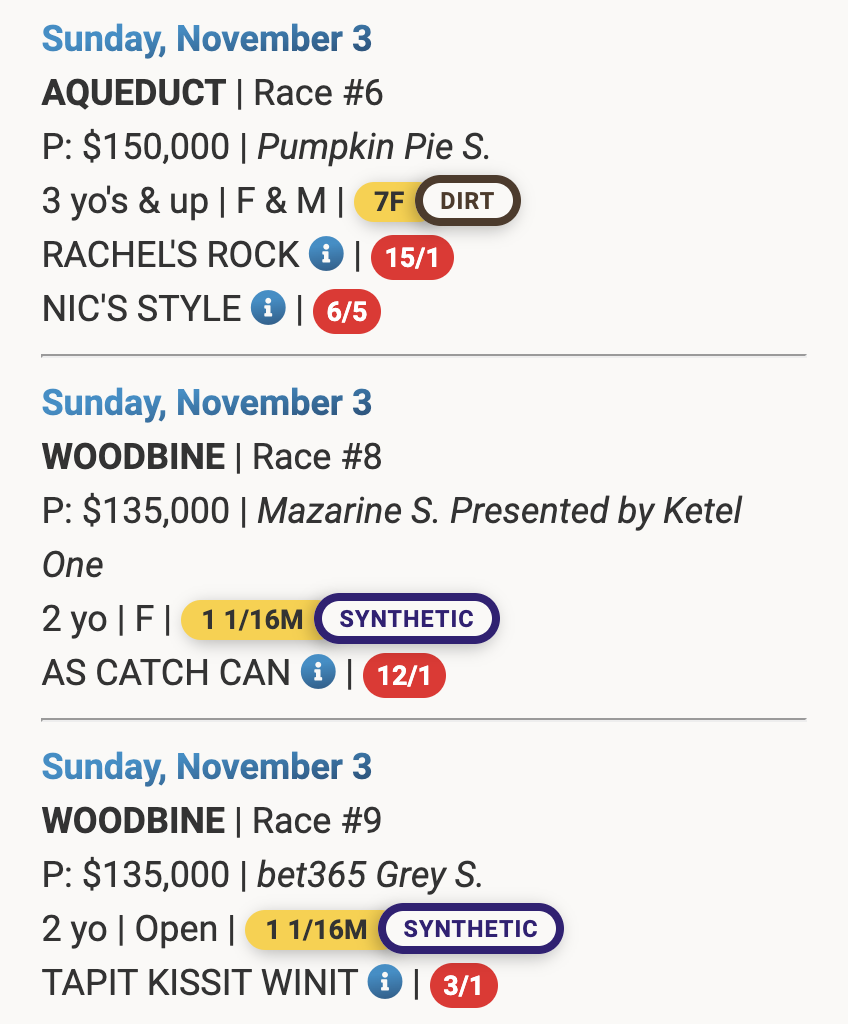
Task: Open TAPIT KISSIT WINIT info icon
Action: [385, 983]
